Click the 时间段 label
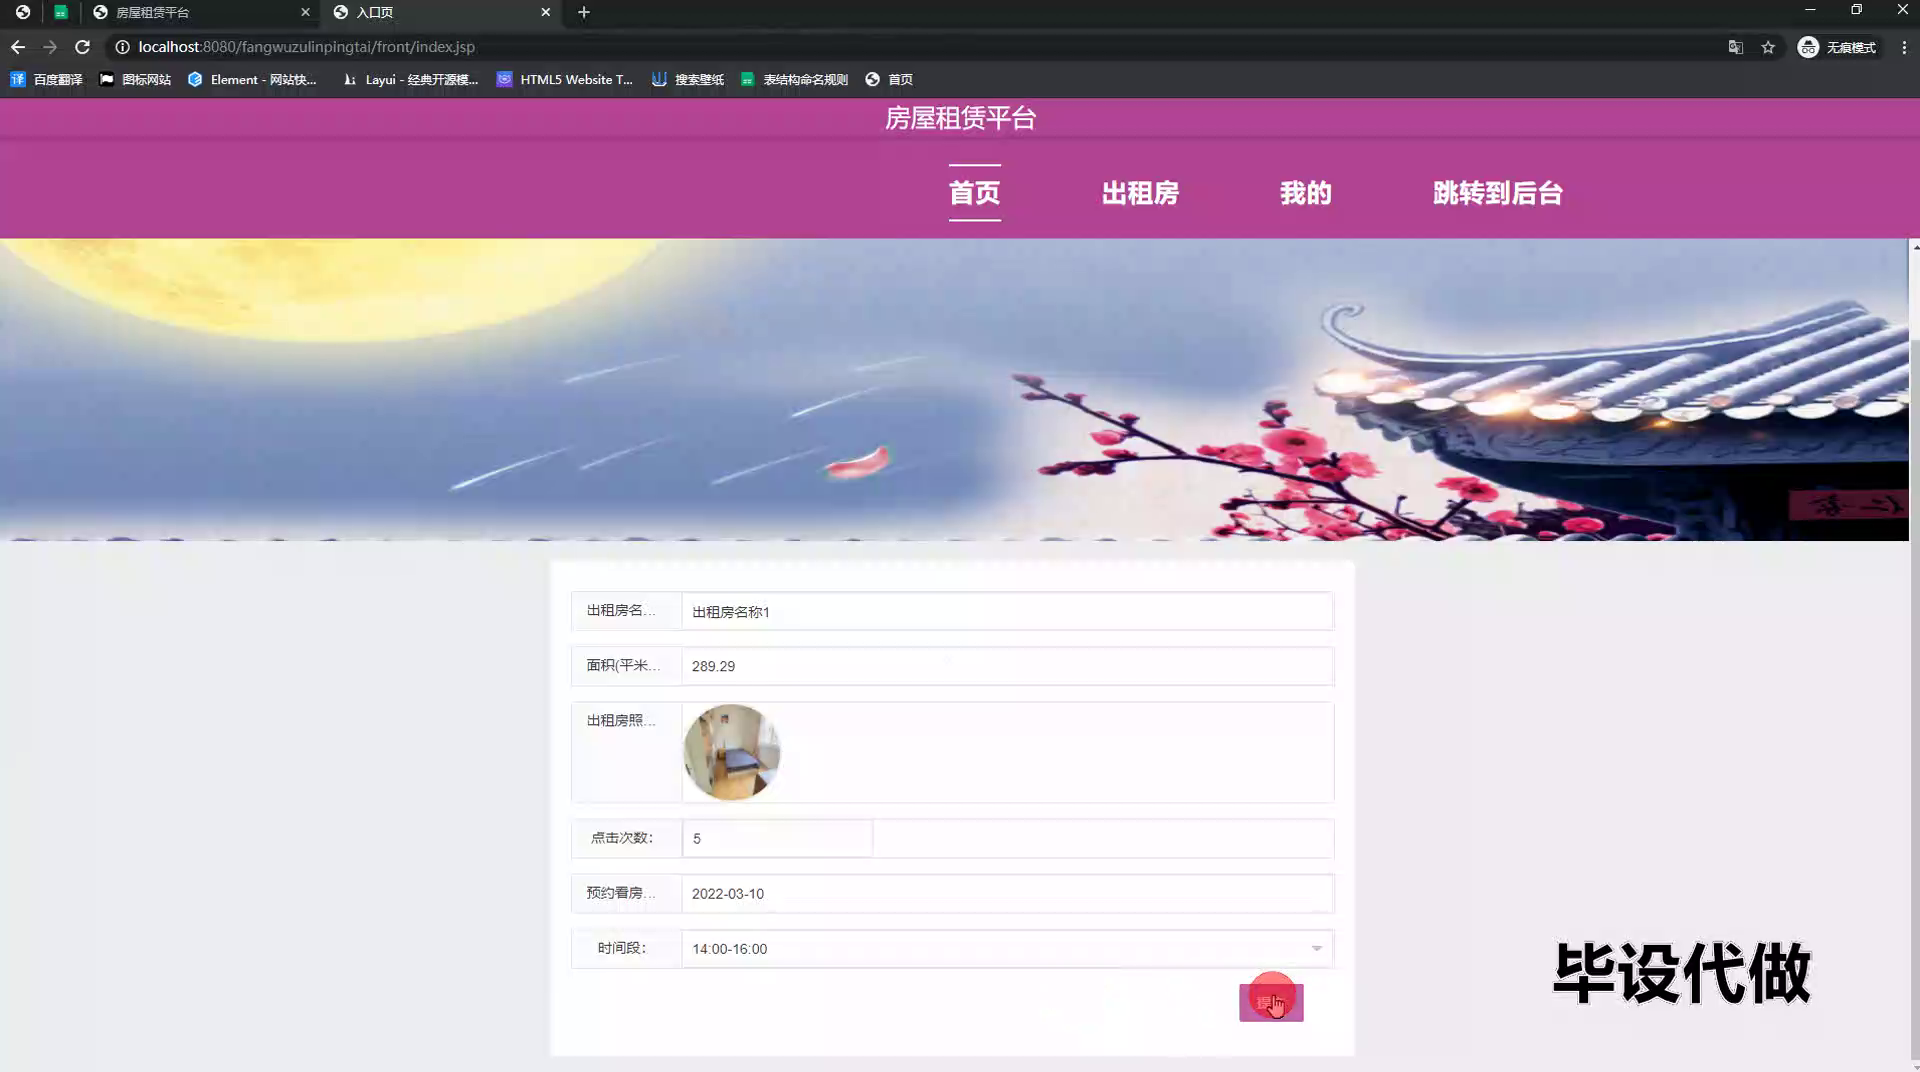 pos(622,948)
